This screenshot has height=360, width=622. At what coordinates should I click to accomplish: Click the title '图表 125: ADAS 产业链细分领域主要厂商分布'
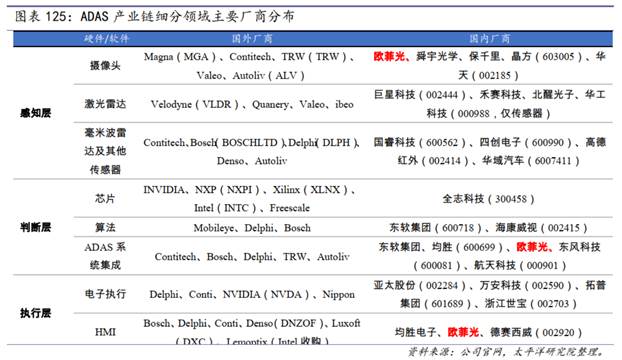[x=155, y=16]
